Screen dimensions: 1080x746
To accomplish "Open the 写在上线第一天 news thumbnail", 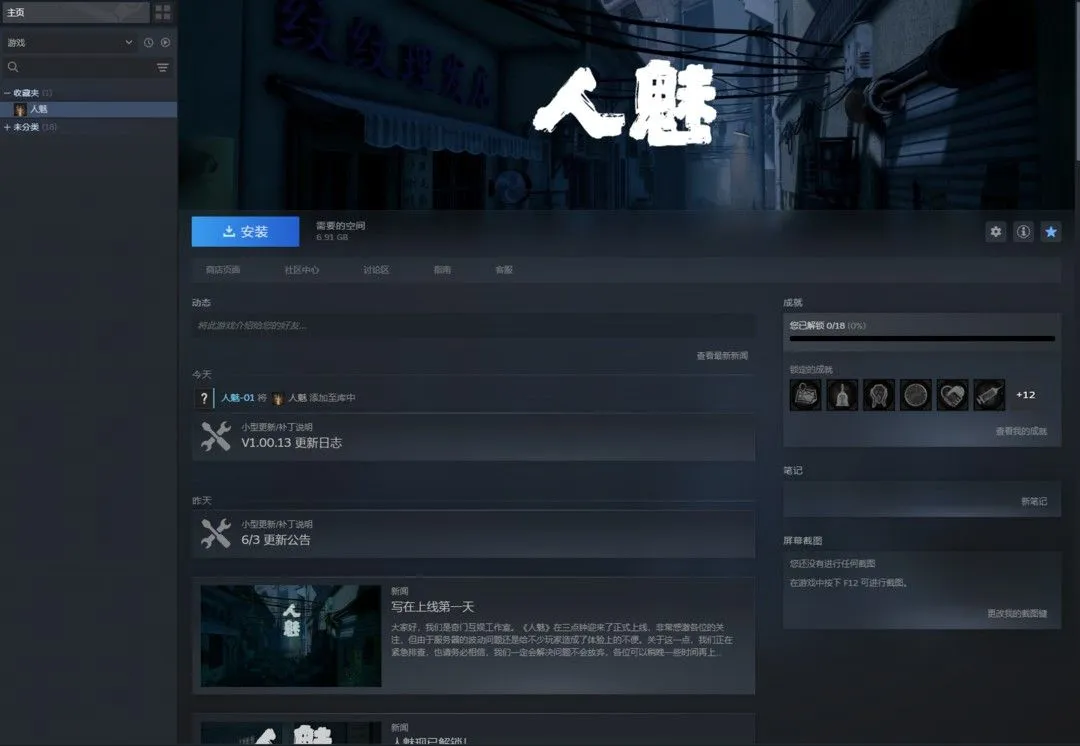I will 291,636.
